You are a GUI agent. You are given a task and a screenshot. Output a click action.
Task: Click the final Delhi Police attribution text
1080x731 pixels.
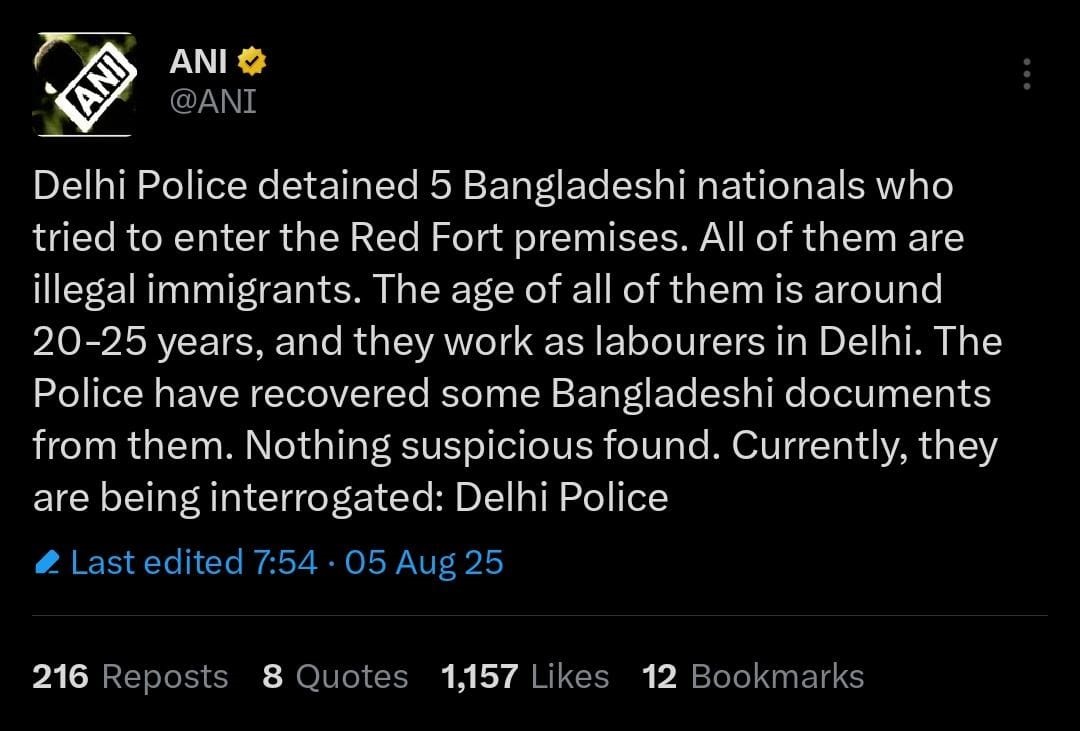[x=562, y=497]
